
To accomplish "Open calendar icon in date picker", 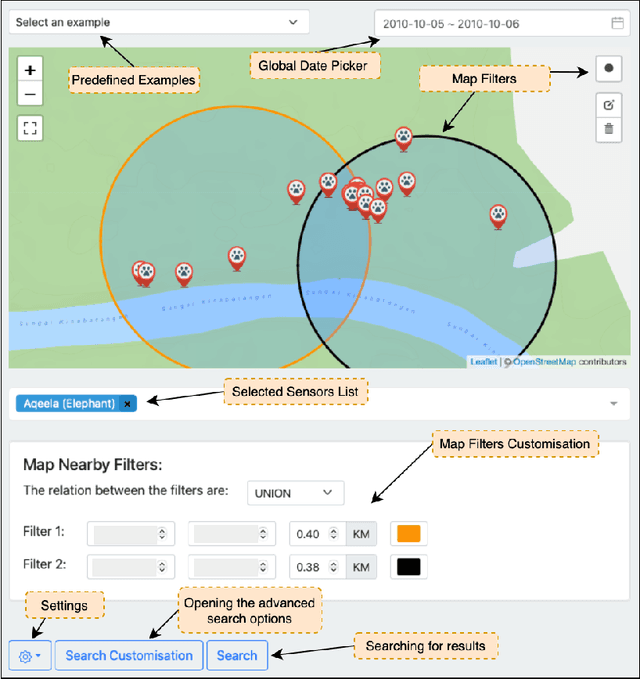I will point(618,22).
